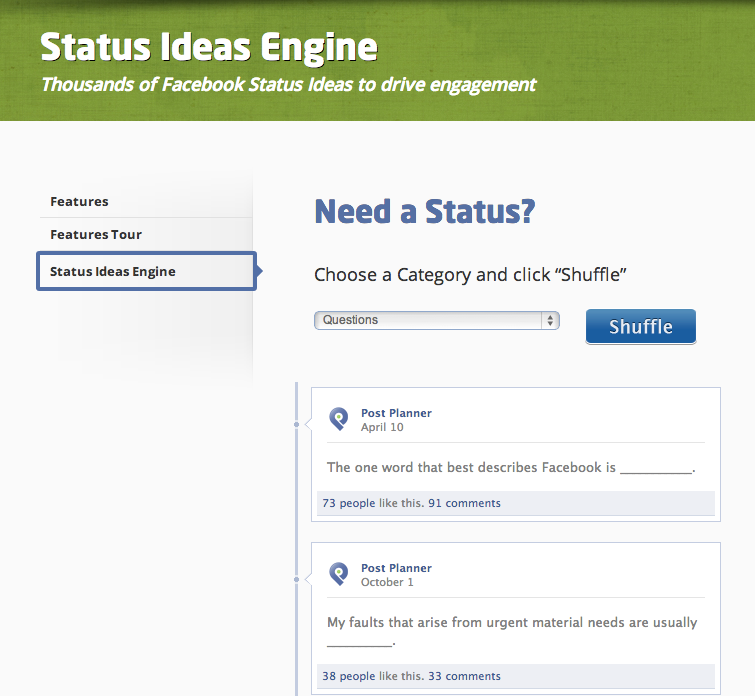Click the Status Ideas Engine header title
Image resolution: width=755 pixels, height=696 pixels.
pos(209,46)
